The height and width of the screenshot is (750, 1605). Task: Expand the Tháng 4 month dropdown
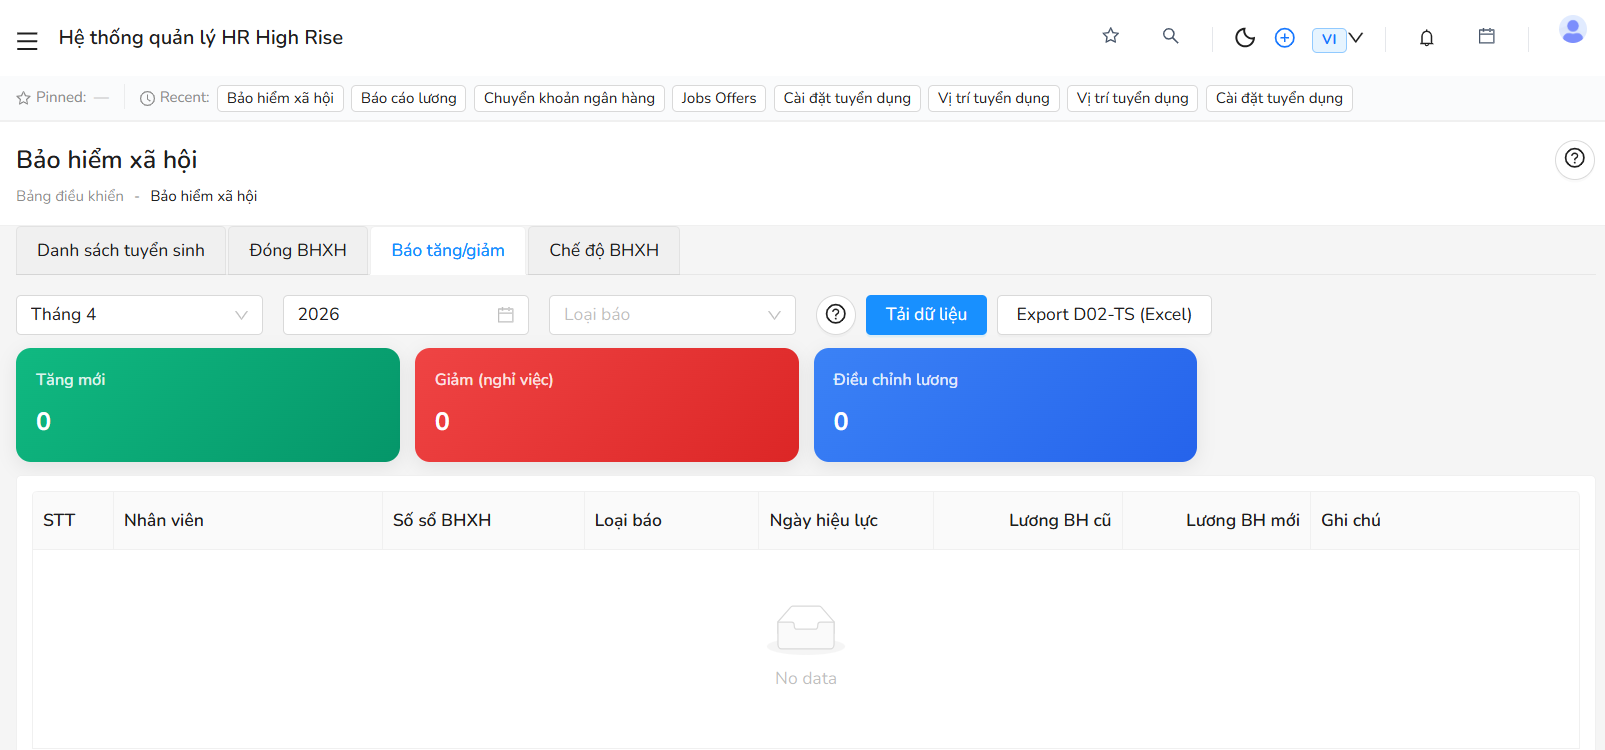[139, 315]
